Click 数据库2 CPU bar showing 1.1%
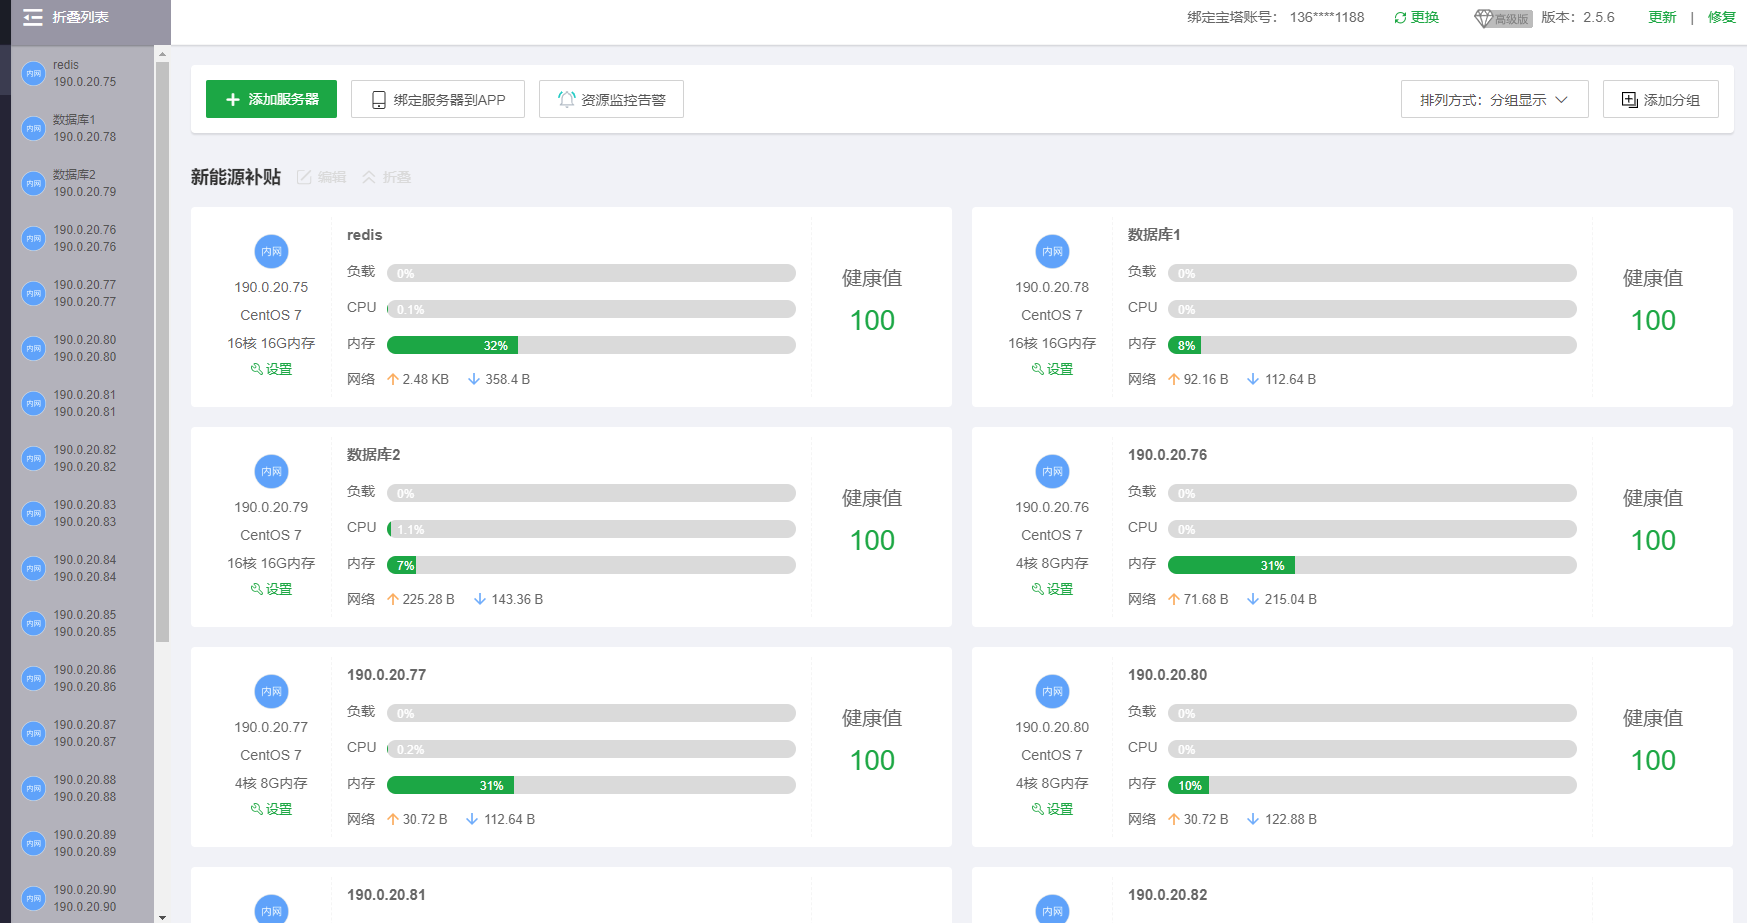 (591, 529)
